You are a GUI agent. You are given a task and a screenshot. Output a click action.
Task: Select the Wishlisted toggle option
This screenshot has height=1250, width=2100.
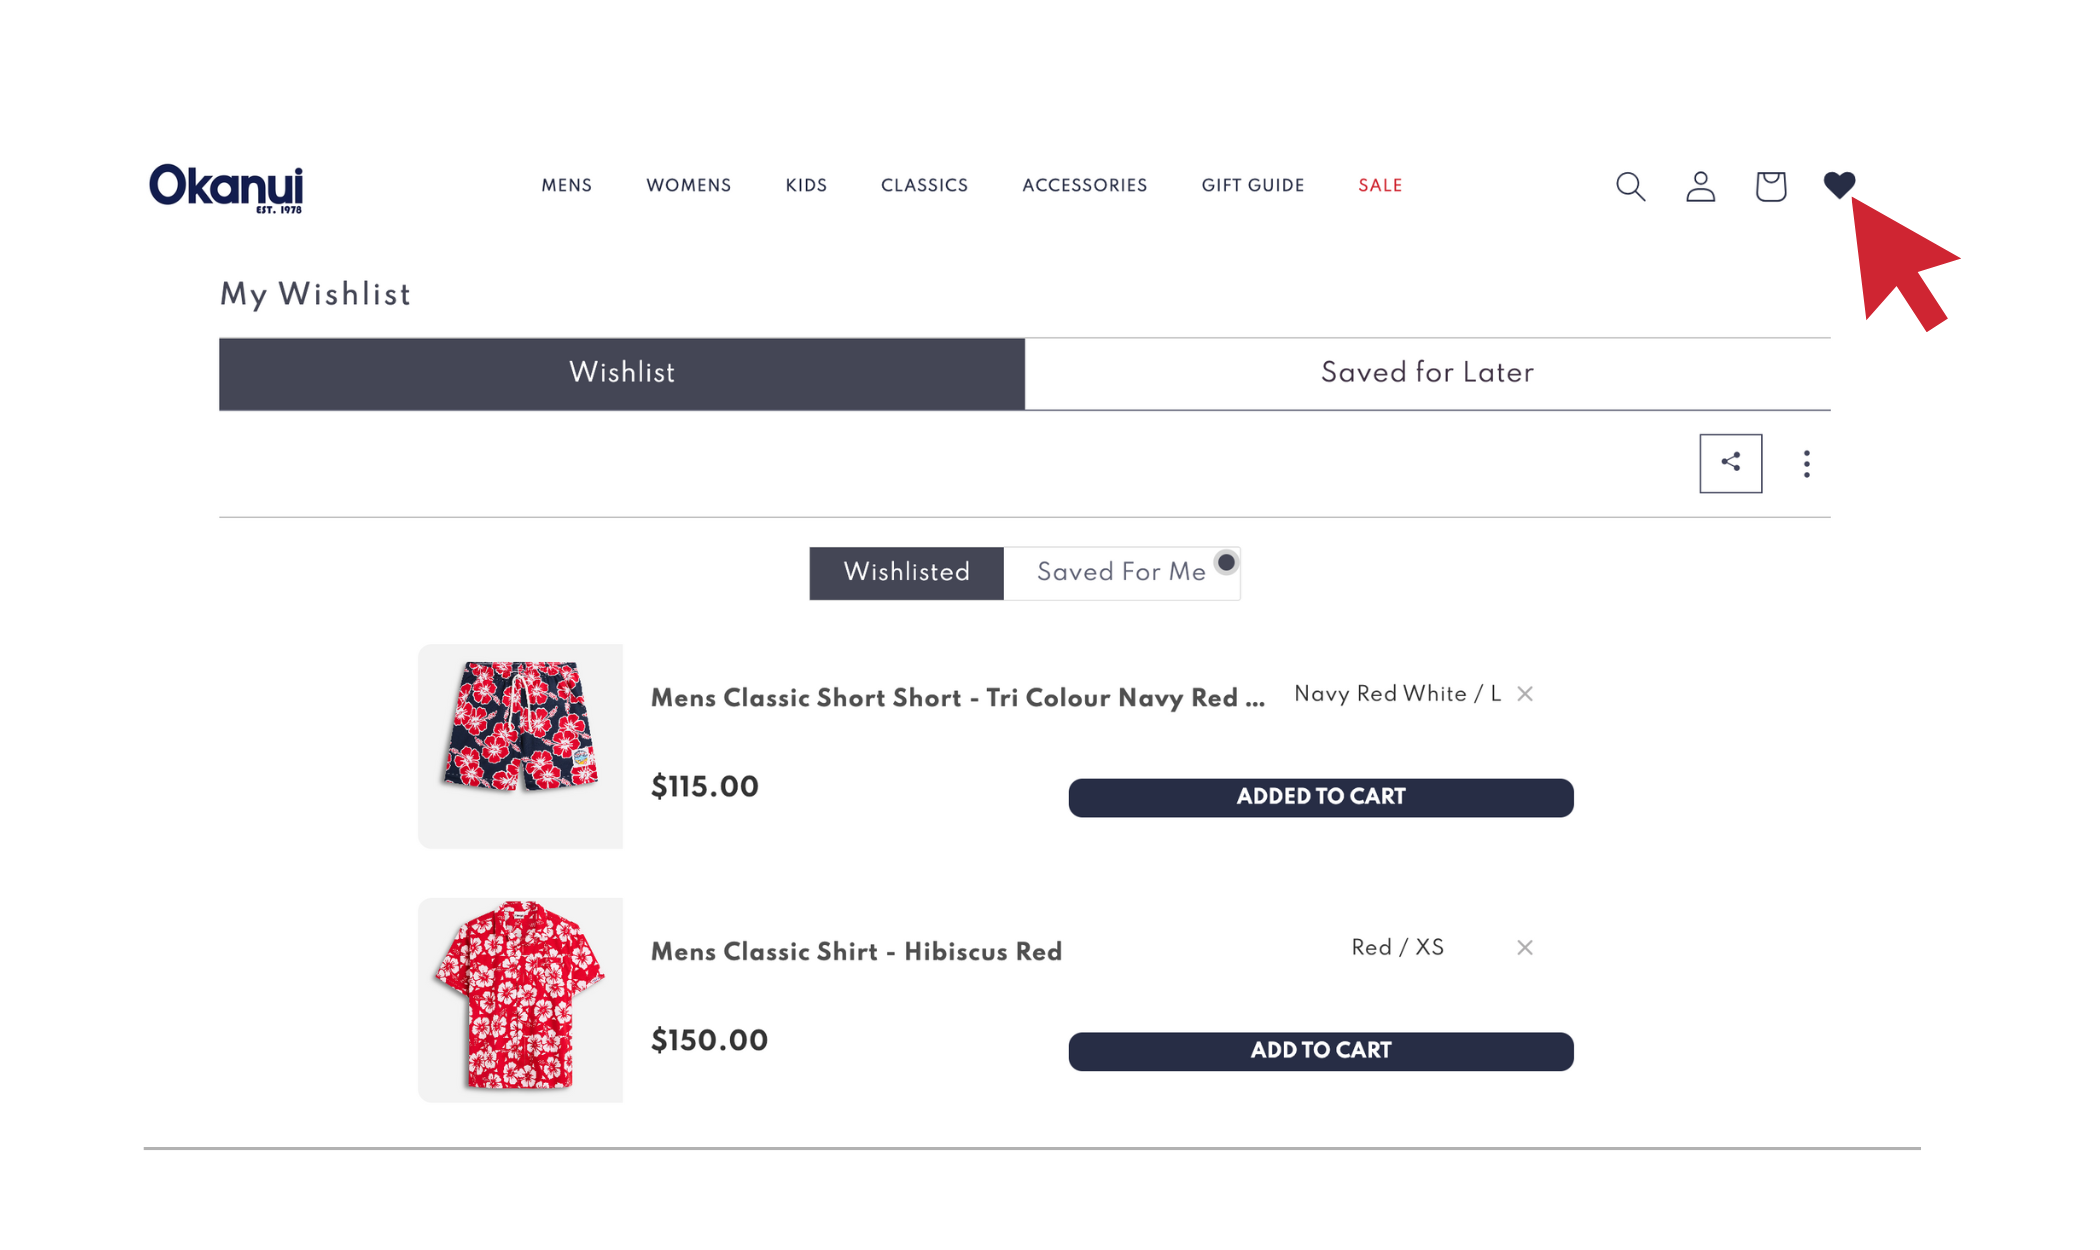(x=906, y=573)
